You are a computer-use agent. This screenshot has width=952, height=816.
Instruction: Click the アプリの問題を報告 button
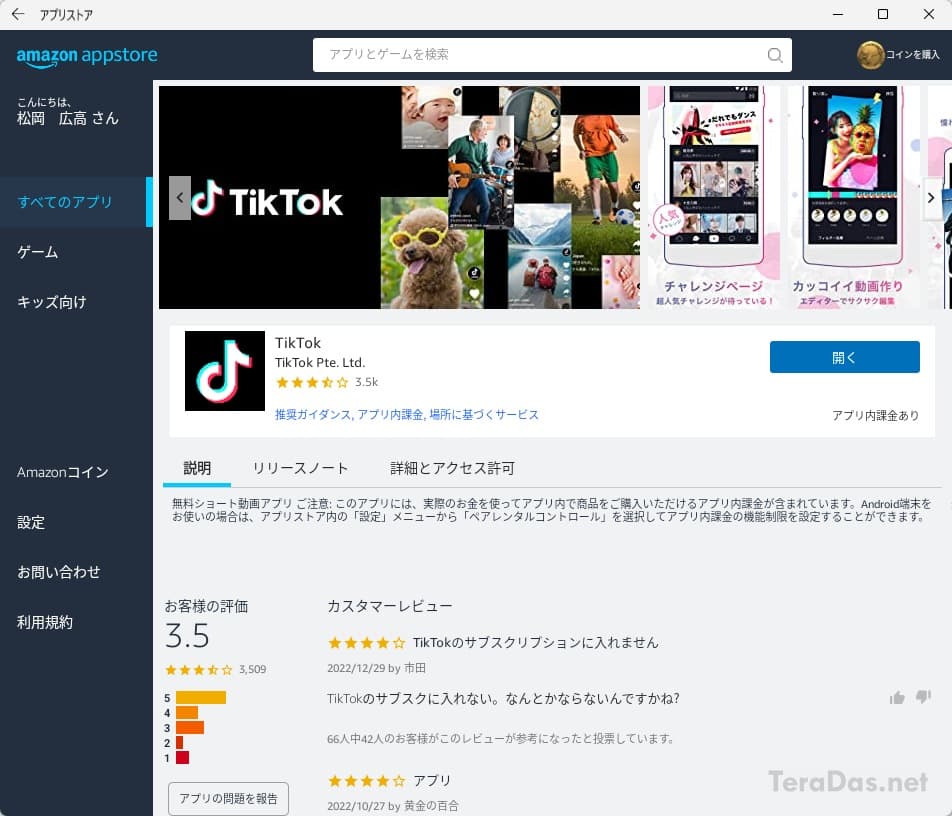coord(228,798)
